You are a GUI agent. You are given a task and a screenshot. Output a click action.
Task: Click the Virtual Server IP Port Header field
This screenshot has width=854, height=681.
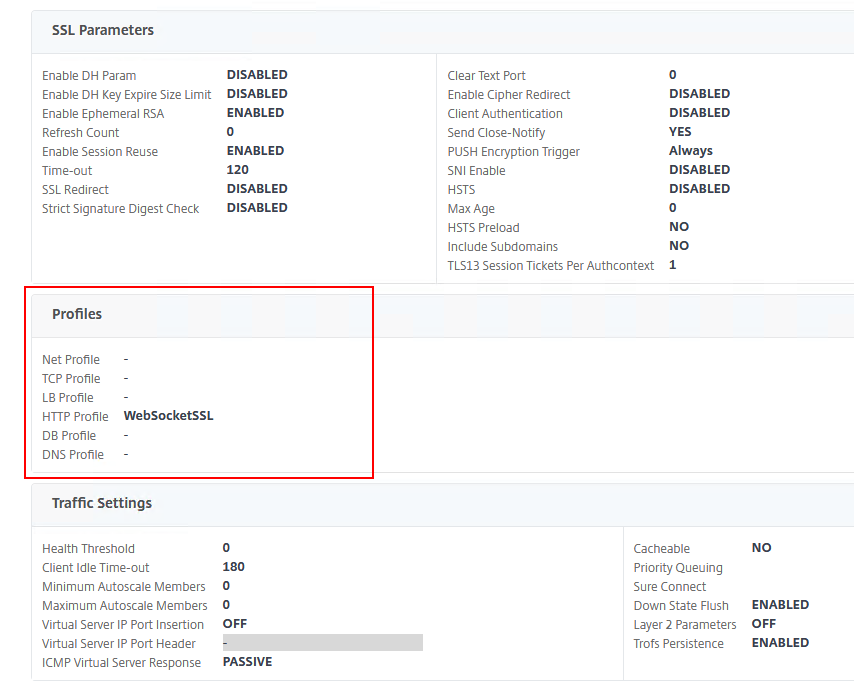click(x=322, y=643)
